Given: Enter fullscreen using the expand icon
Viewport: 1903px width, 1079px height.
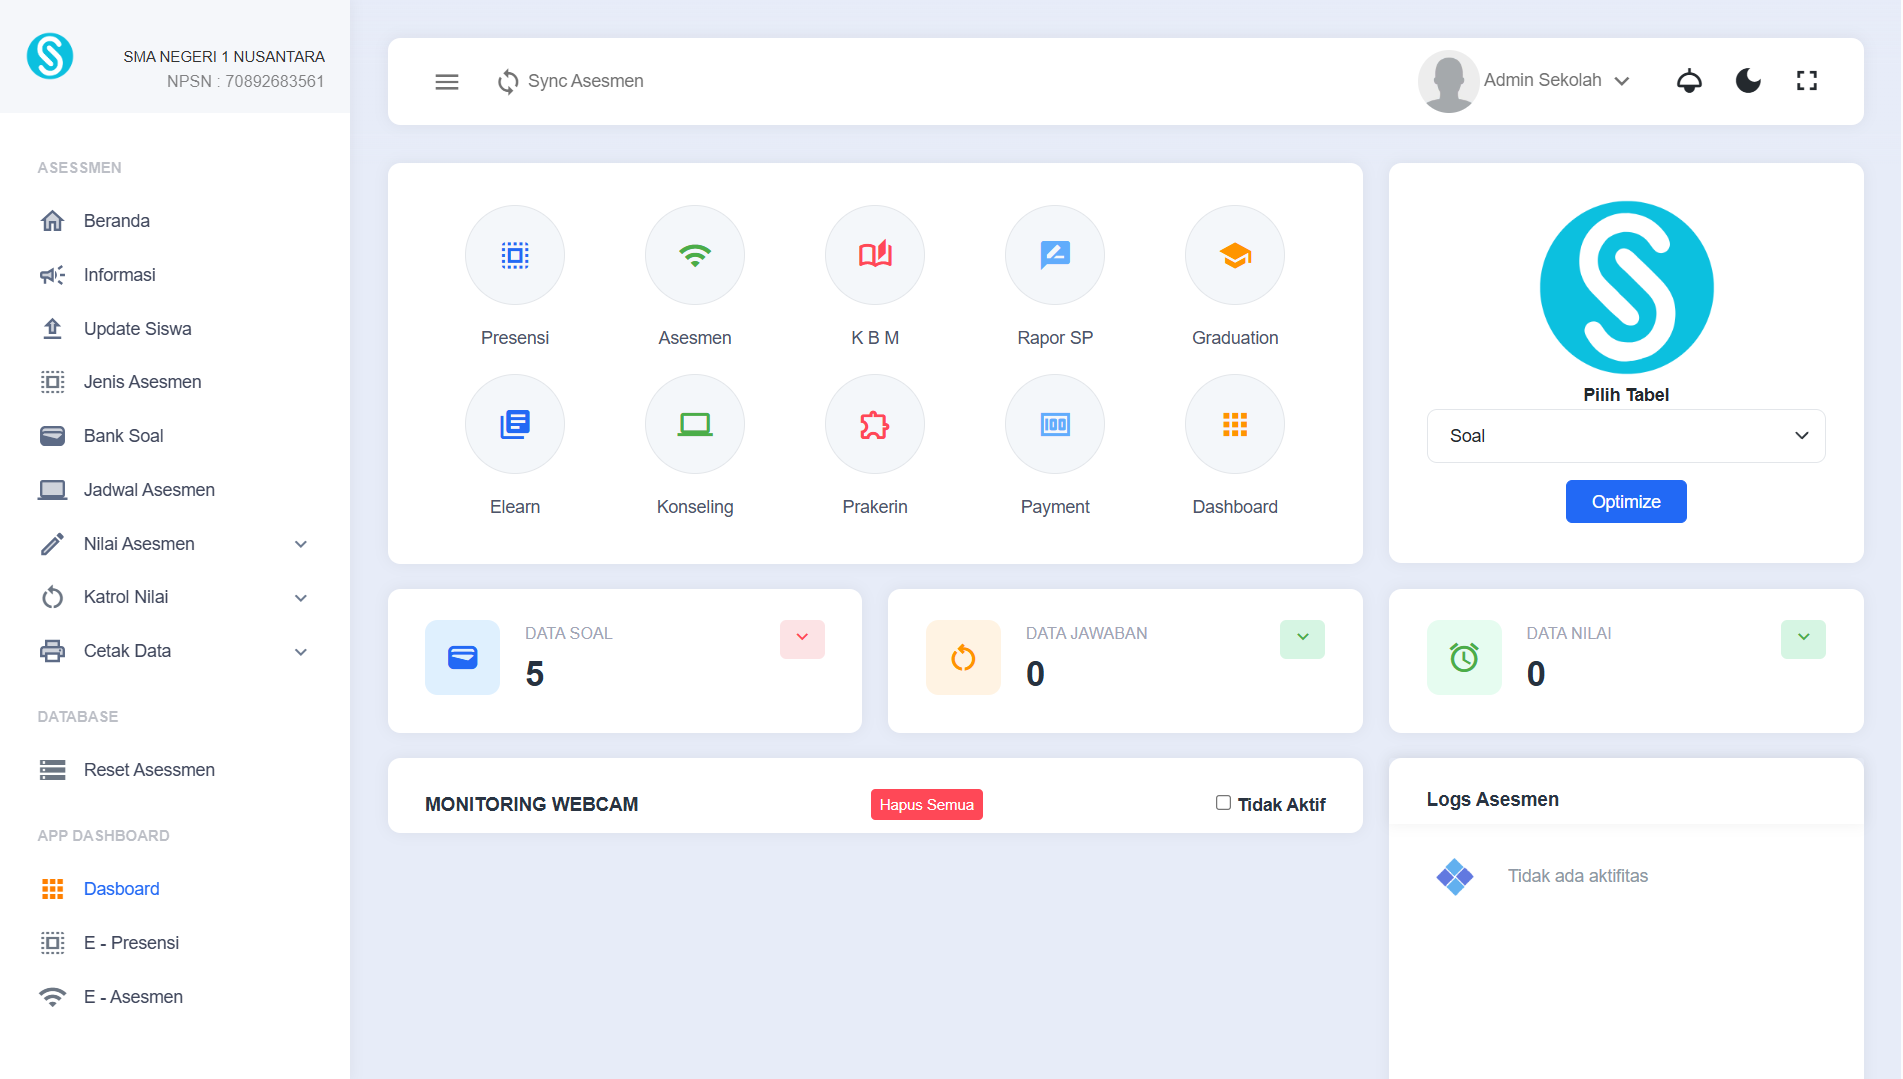Looking at the screenshot, I should click(x=1807, y=81).
